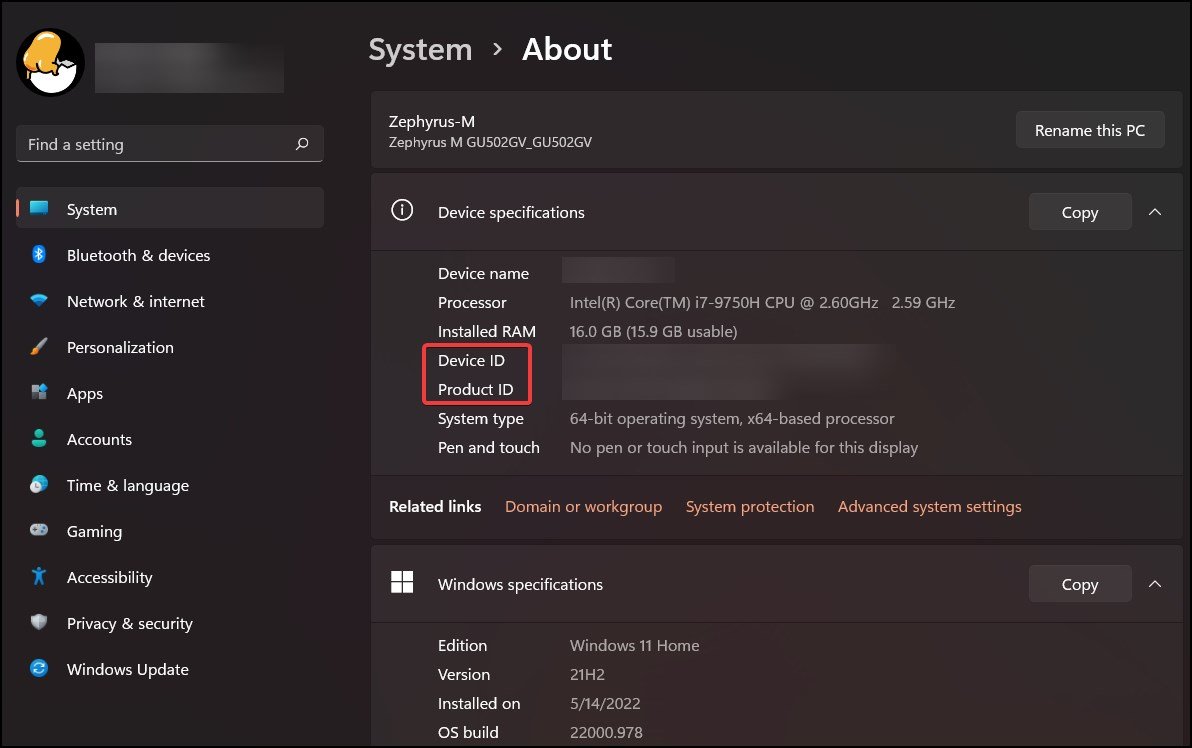
Task: Click the Personalization paintbrush icon
Action: tap(39, 347)
